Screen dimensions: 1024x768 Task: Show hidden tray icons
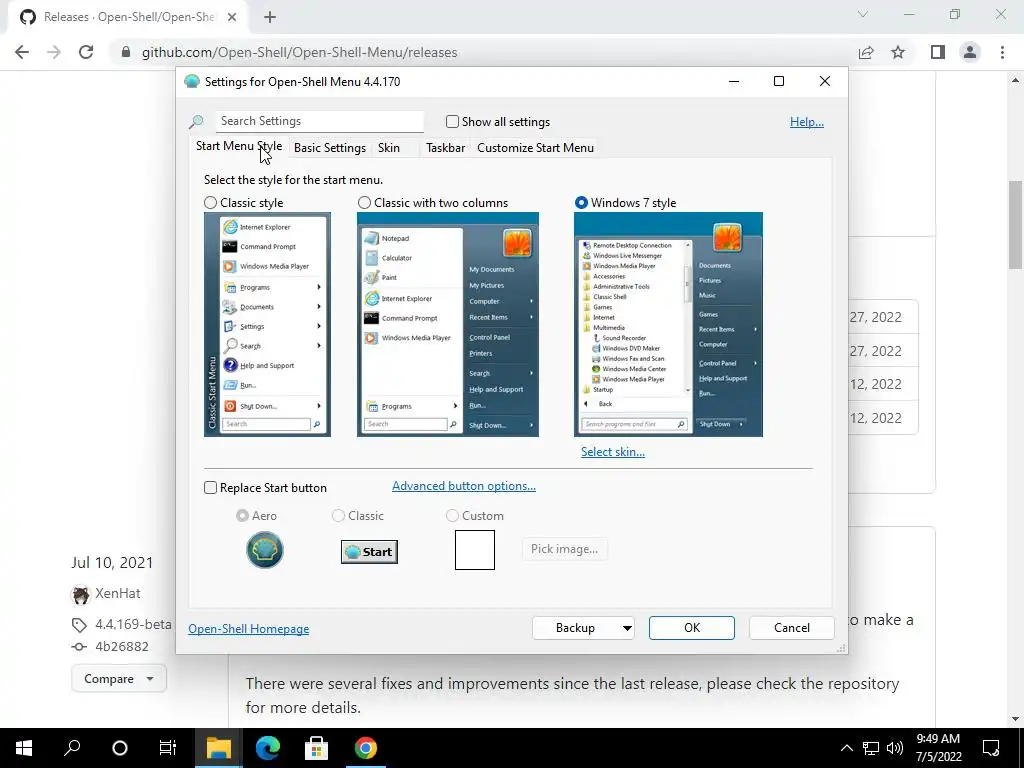tap(846, 748)
